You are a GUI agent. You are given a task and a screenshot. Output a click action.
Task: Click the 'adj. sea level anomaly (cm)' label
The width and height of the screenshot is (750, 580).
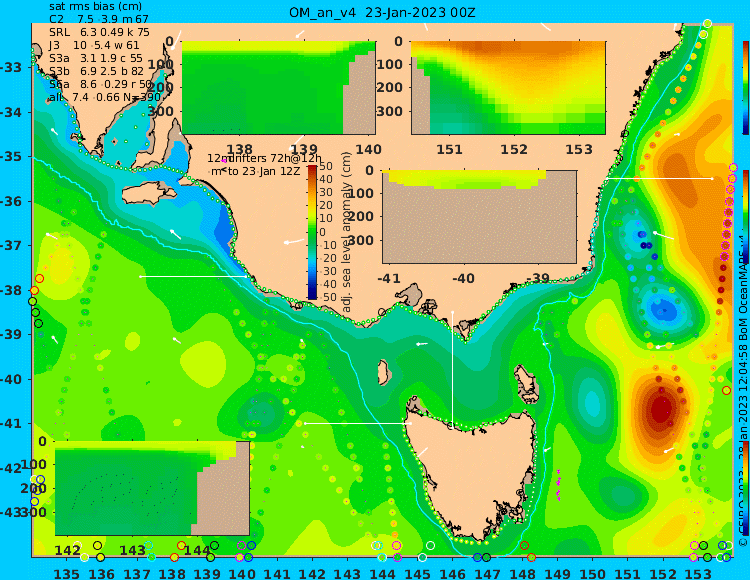pos(347,232)
